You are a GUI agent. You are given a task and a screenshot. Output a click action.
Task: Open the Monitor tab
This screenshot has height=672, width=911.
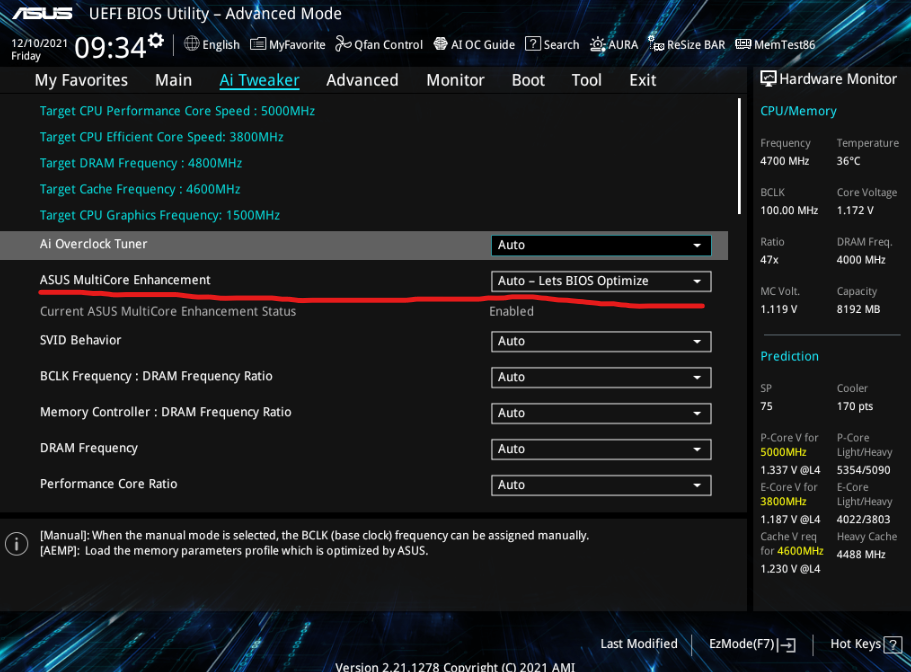pyautogui.click(x=456, y=80)
